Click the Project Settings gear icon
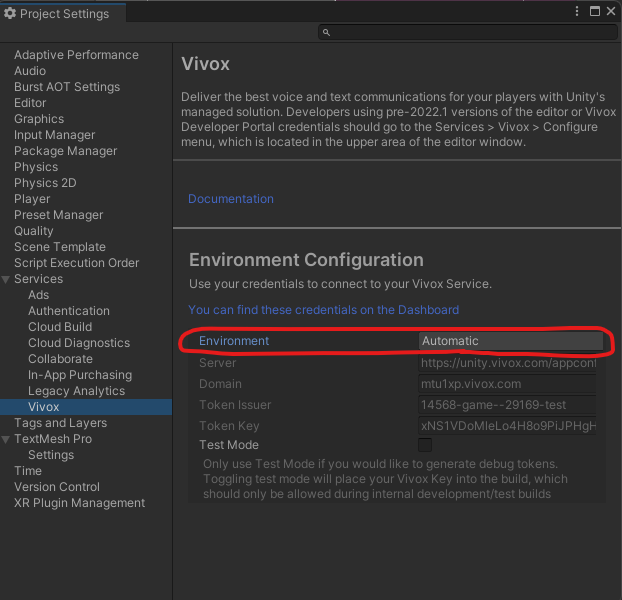The height and width of the screenshot is (600, 622). pos(10,13)
